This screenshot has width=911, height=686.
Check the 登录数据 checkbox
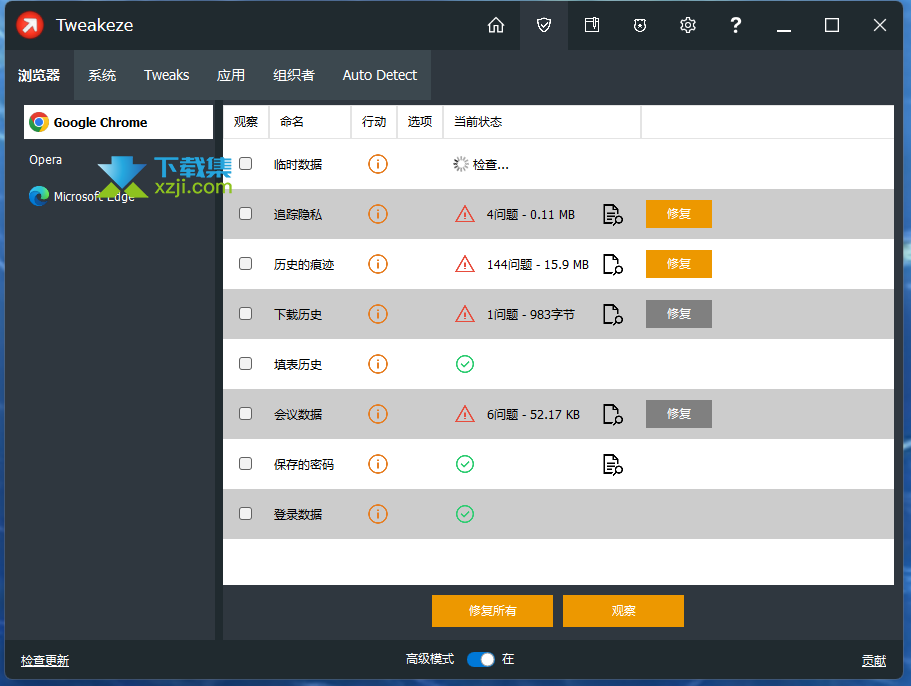tap(246, 513)
